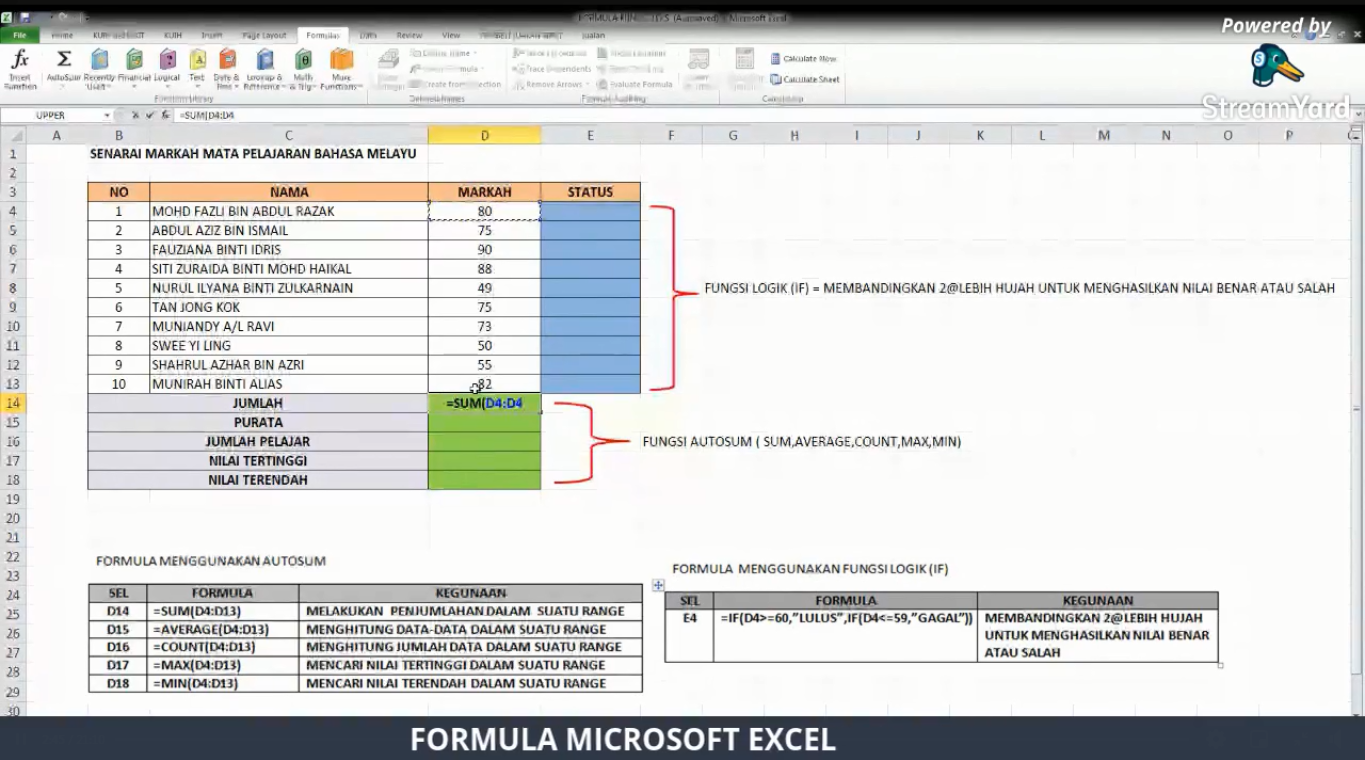Open the File tab
Image resolution: width=1365 pixels, height=760 pixels.
point(19,35)
